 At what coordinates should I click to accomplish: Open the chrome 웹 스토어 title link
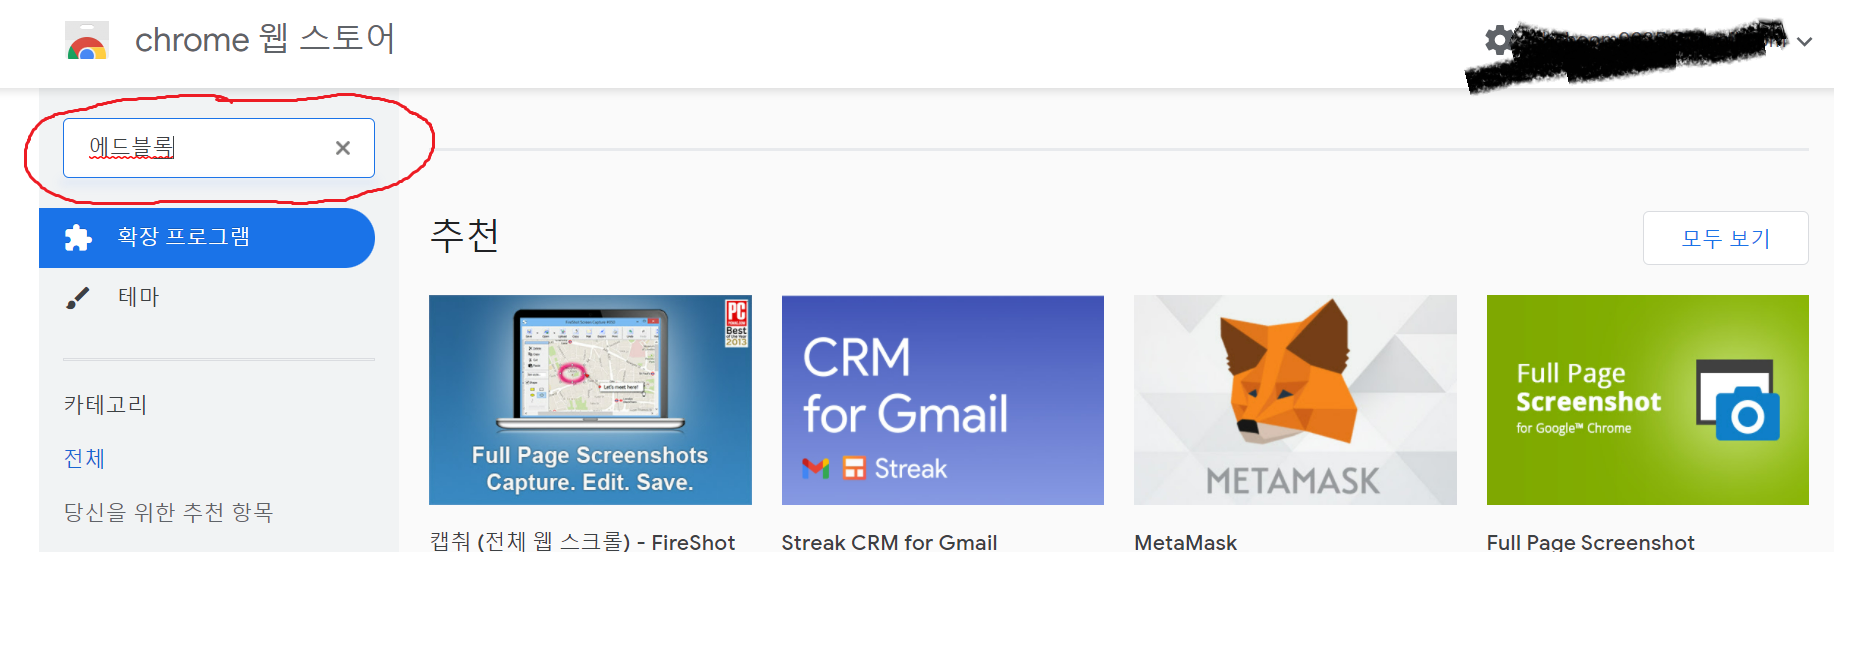tap(265, 39)
